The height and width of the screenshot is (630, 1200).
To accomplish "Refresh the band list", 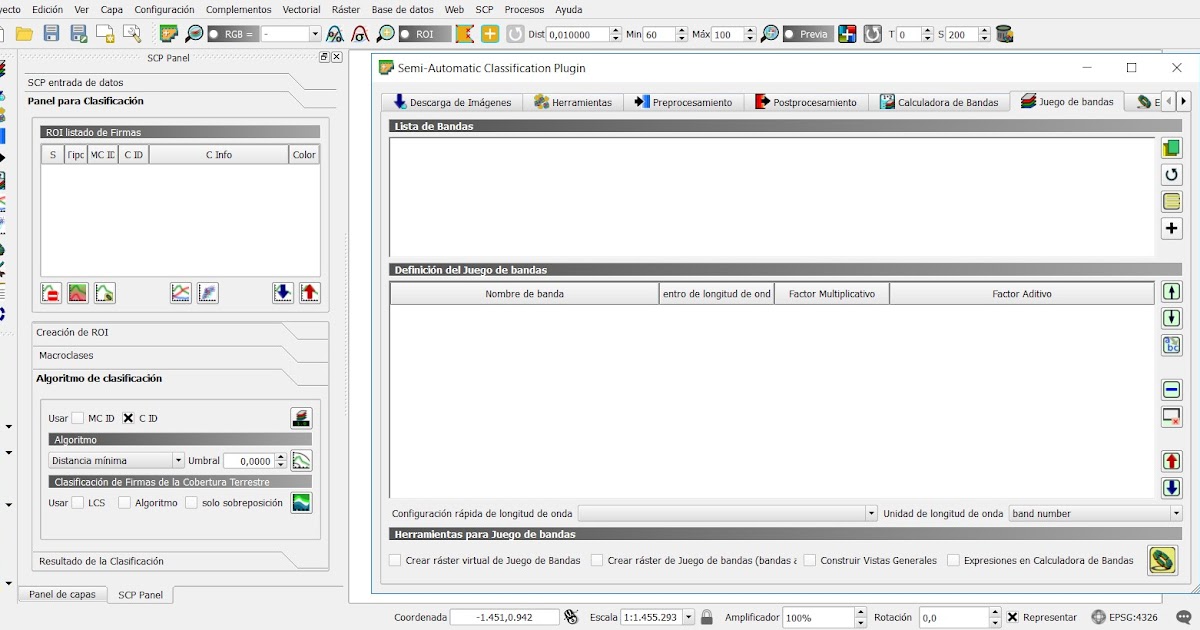I will pyautogui.click(x=1171, y=173).
